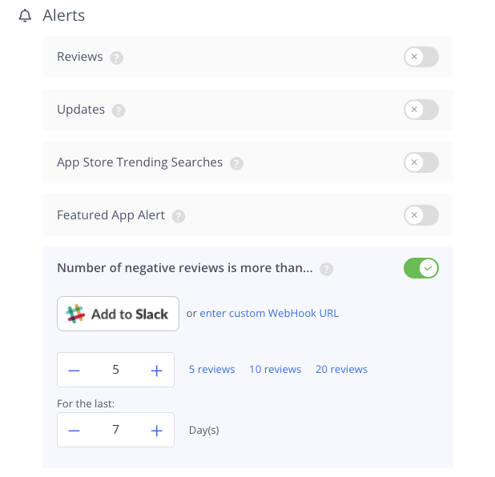Pick the 20 reviews preset
The height and width of the screenshot is (477, 495).
341,369
